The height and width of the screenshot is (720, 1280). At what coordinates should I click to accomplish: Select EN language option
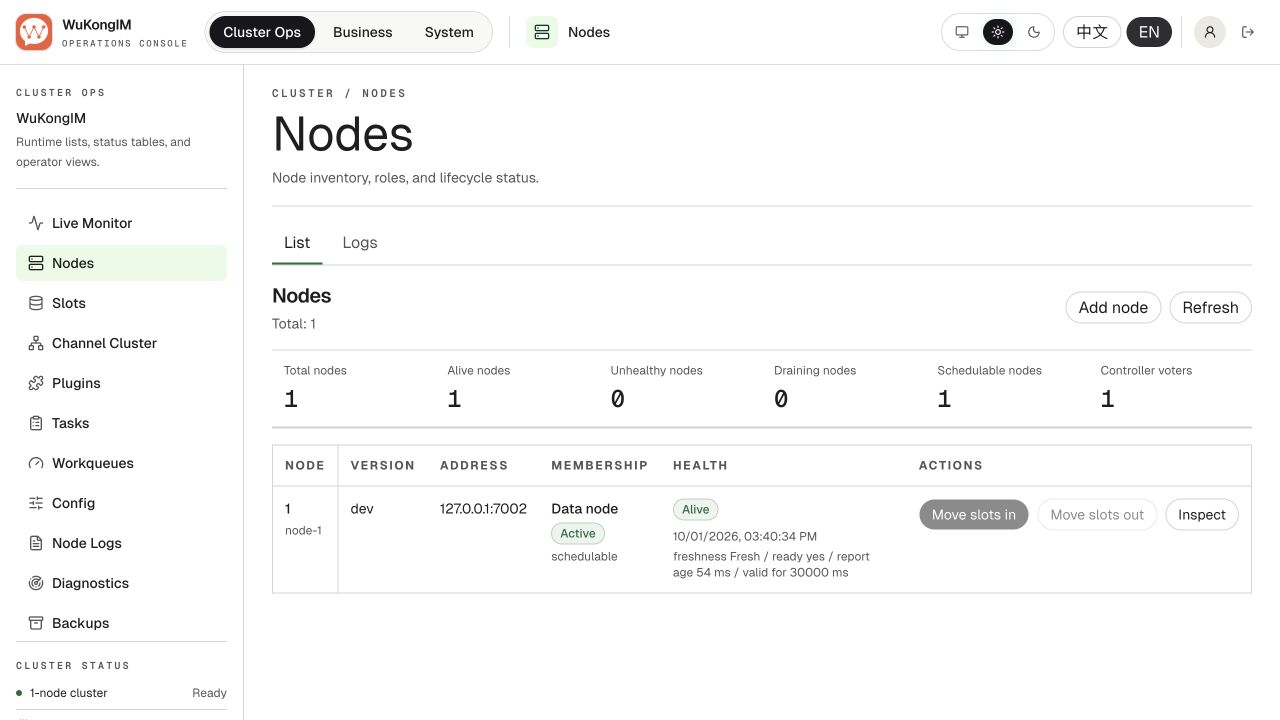tap(1149, 32)
